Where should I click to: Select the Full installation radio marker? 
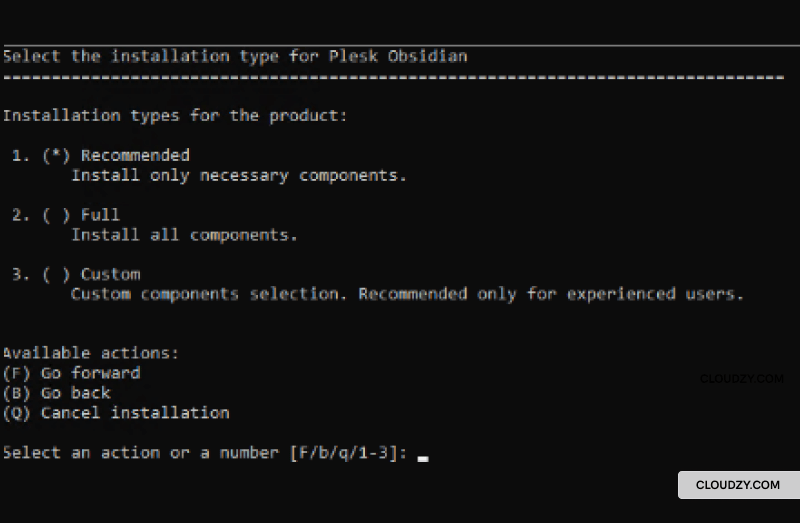(x=56, y=215)
